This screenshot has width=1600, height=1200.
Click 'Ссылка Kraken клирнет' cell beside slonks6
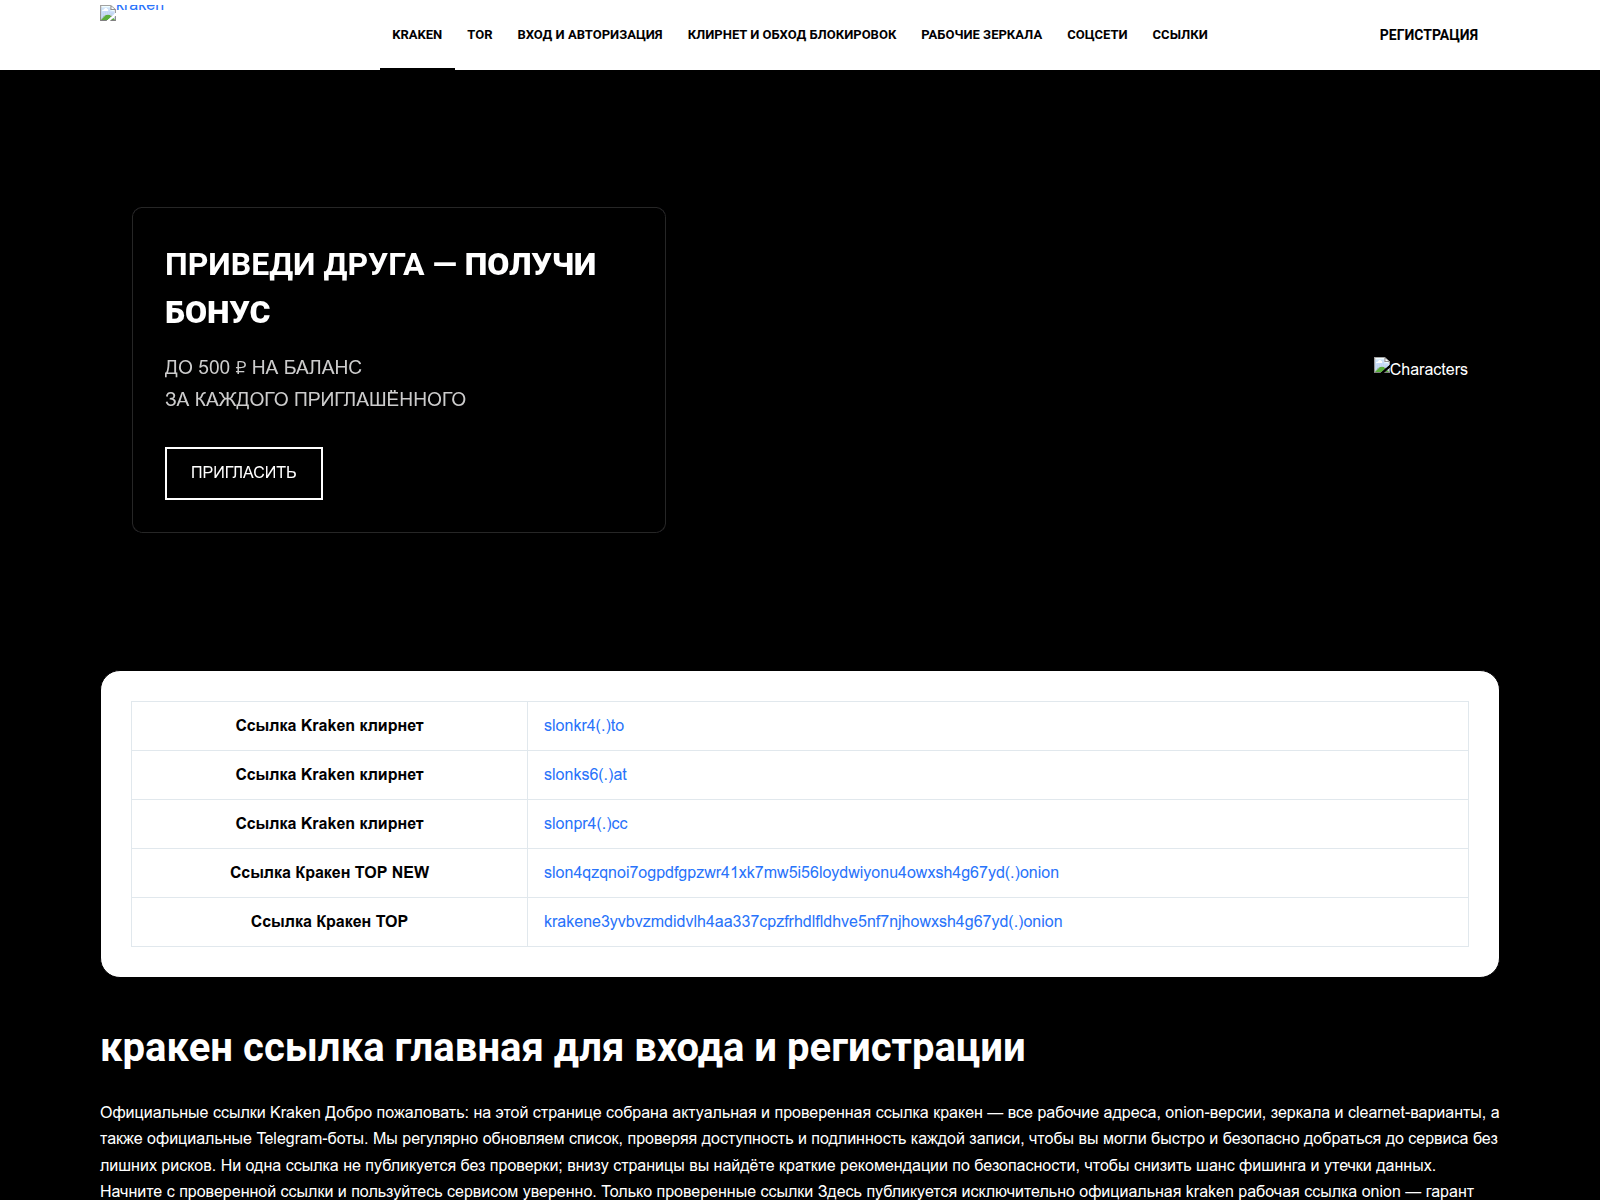330,775
